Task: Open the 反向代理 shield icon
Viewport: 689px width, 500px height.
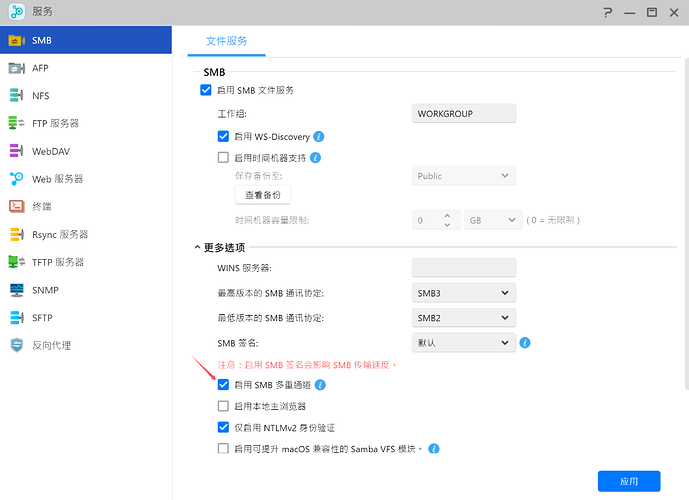Action: 16,345
